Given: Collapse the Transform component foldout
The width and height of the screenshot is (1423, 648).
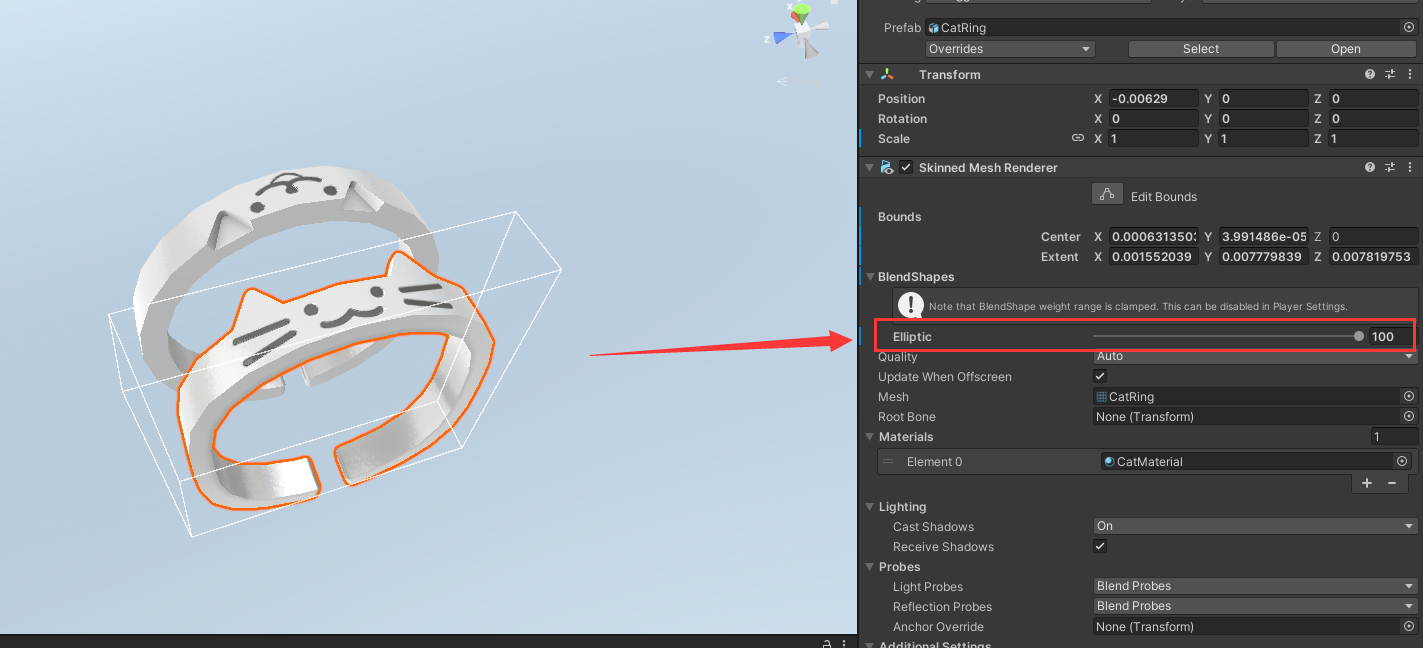Looking at the screenshot, I should pyautogui.click(x=869, y=75).
